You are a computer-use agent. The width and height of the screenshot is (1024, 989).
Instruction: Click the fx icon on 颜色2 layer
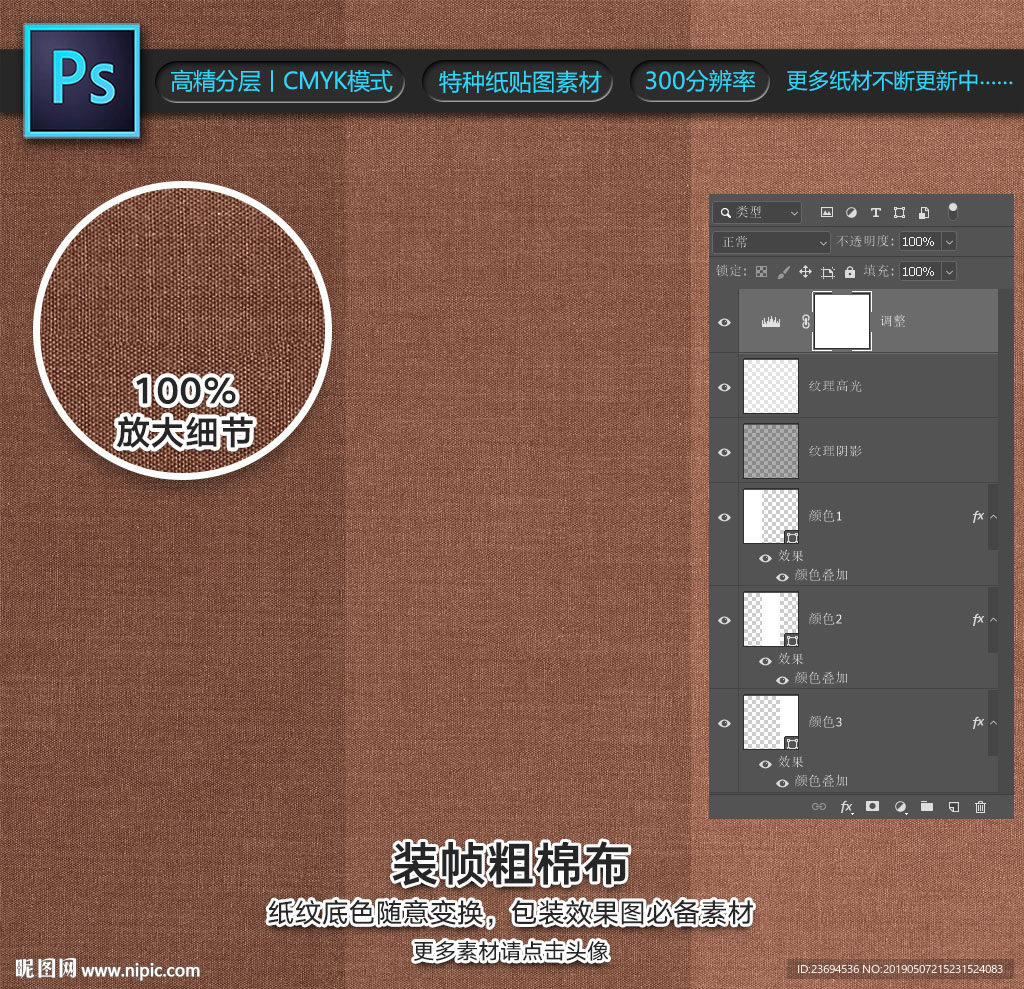click(978, 619)
